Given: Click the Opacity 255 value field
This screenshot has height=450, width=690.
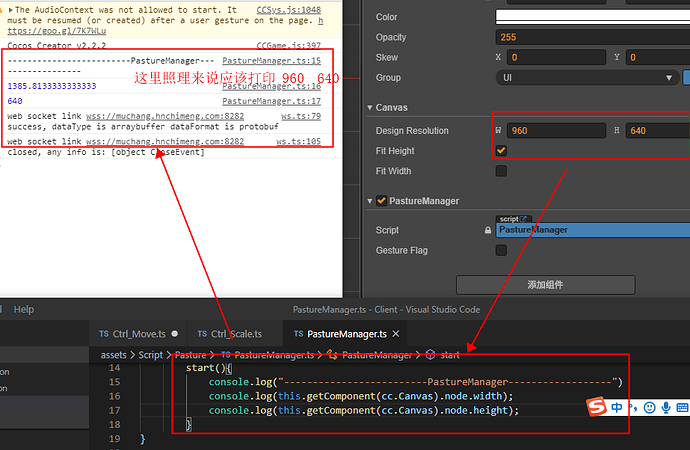Looking at the screenshot, I should (593, 37).
